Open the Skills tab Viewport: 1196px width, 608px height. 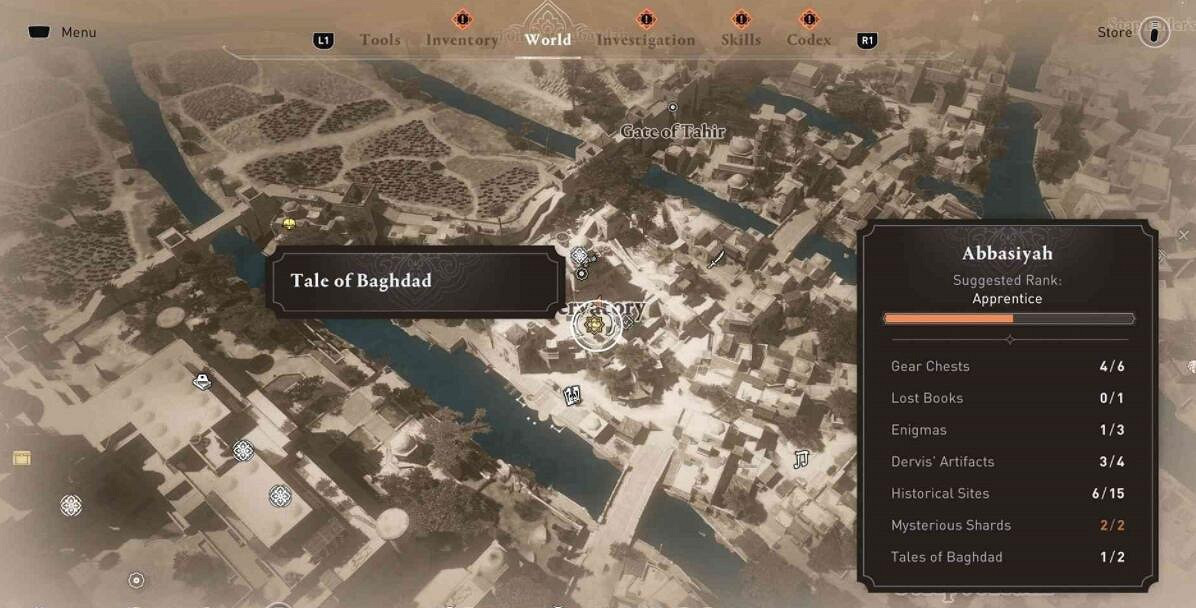(x=741, y=40)
